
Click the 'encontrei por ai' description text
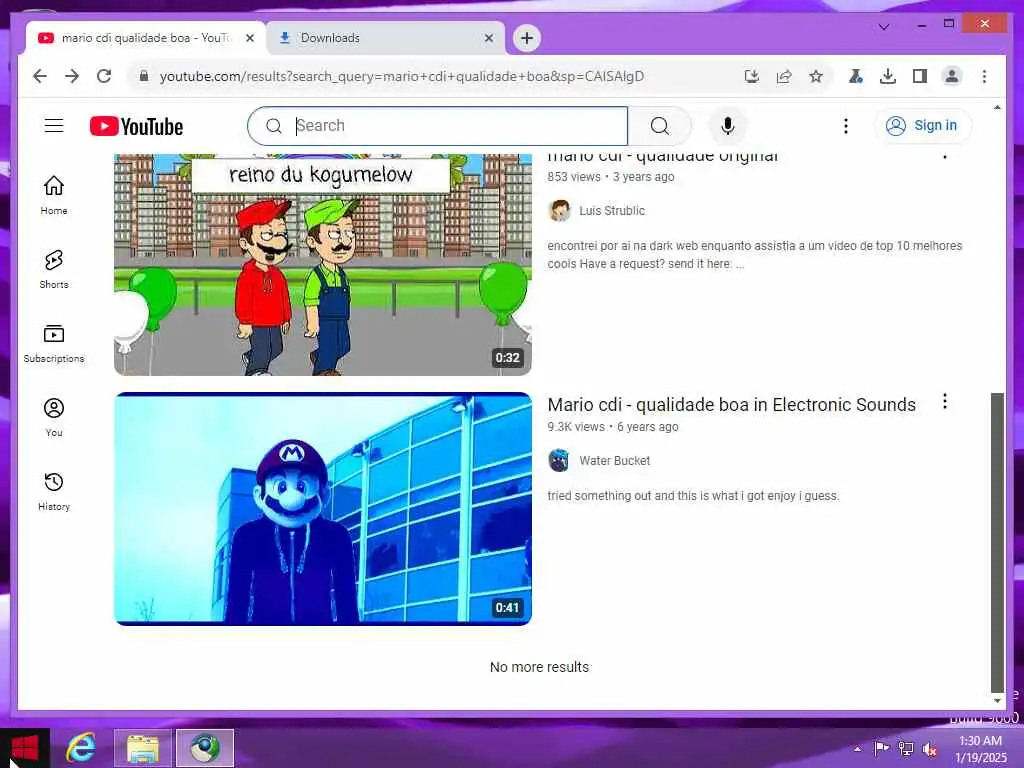point(754,255)
